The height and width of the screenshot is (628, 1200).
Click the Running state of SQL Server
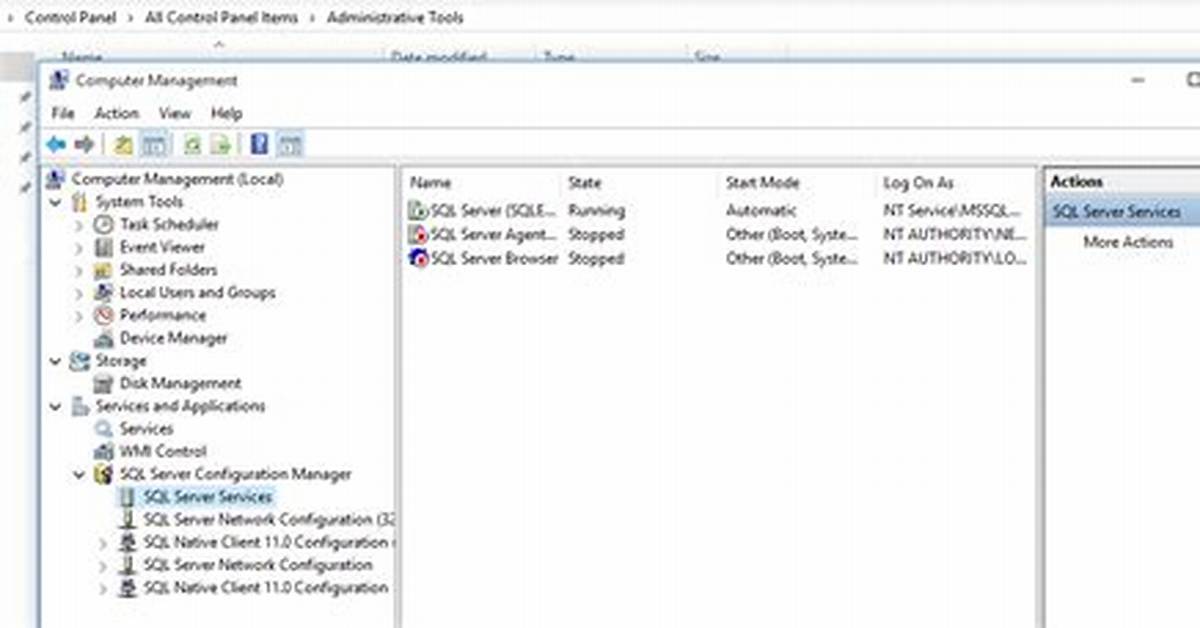[x=596, y=211]
